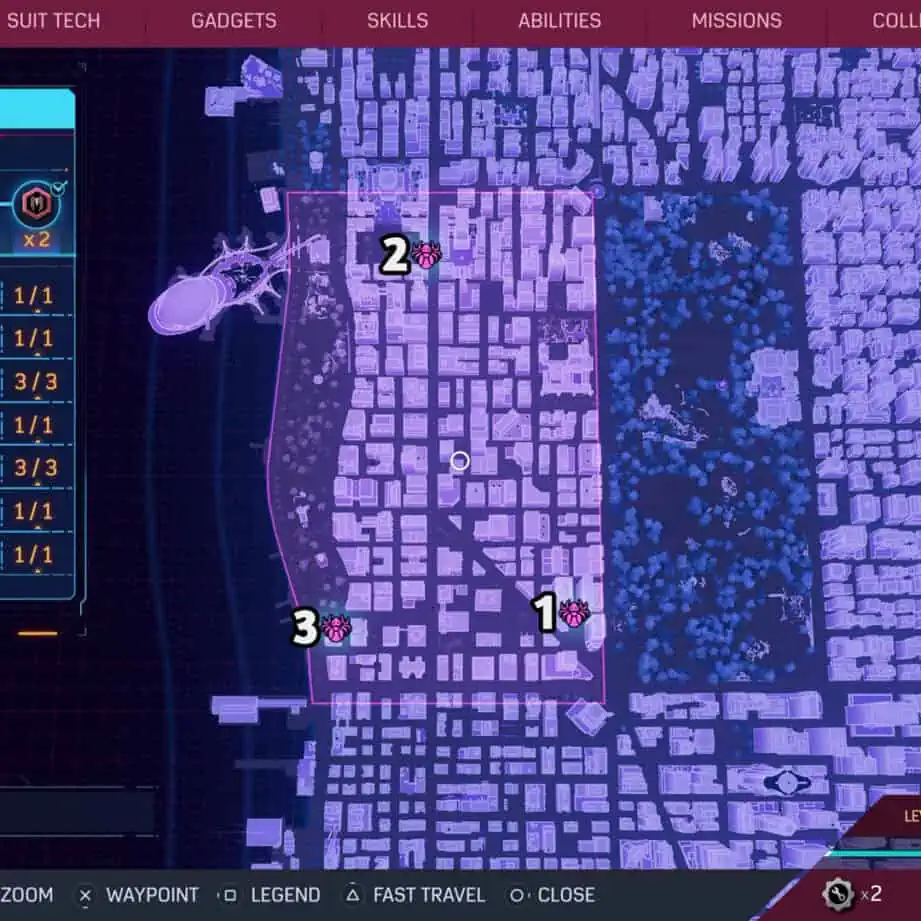Click the teal level progress bar
This screenshot has height=921, width=921.
click(875, 855)
